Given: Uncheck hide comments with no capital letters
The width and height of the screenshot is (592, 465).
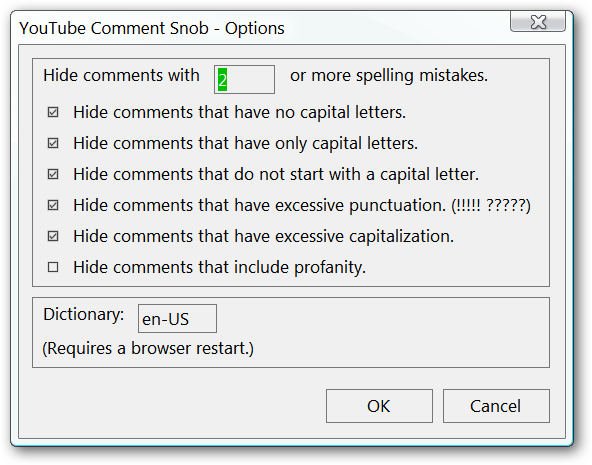Looking at the screenshot, I should [53, 112].
